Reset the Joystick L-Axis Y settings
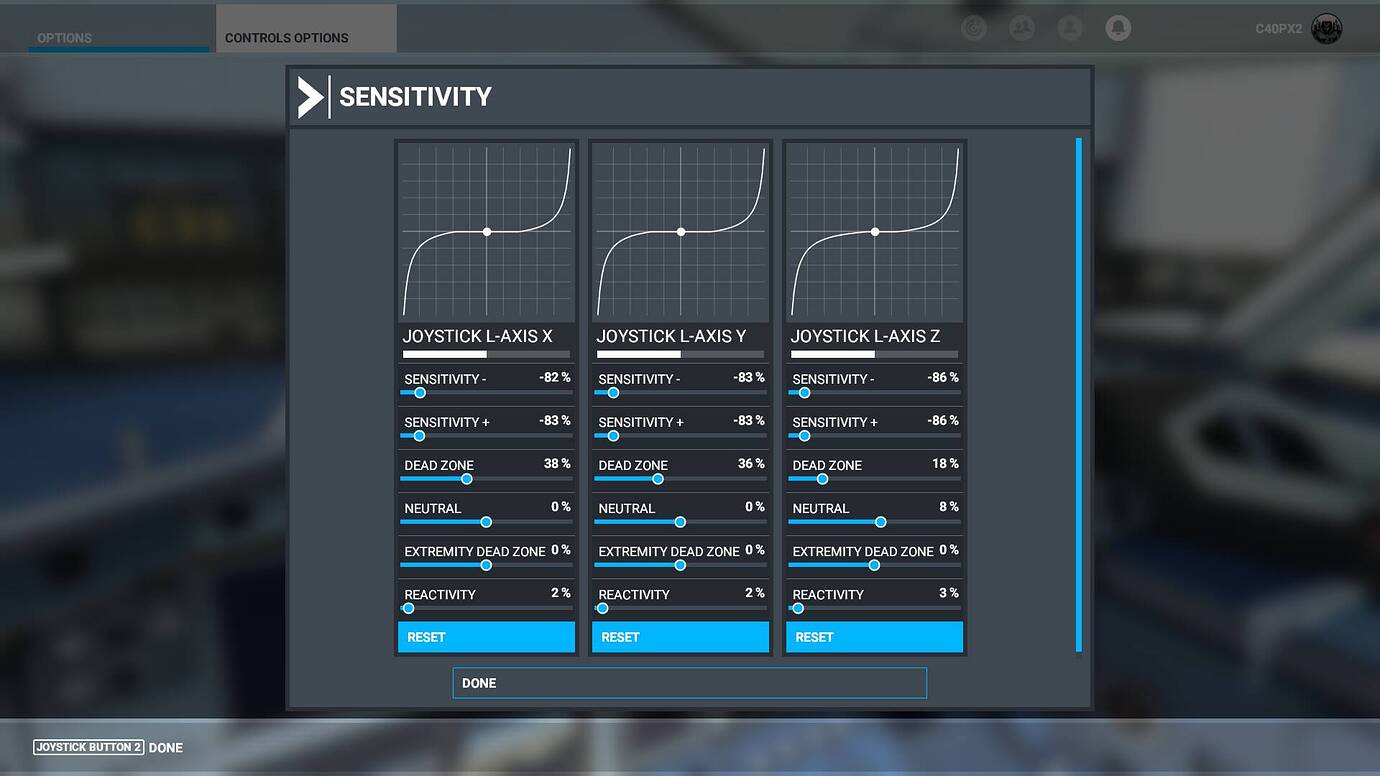This screenshot has width=1380, height=776. click(x=680, y=637)
